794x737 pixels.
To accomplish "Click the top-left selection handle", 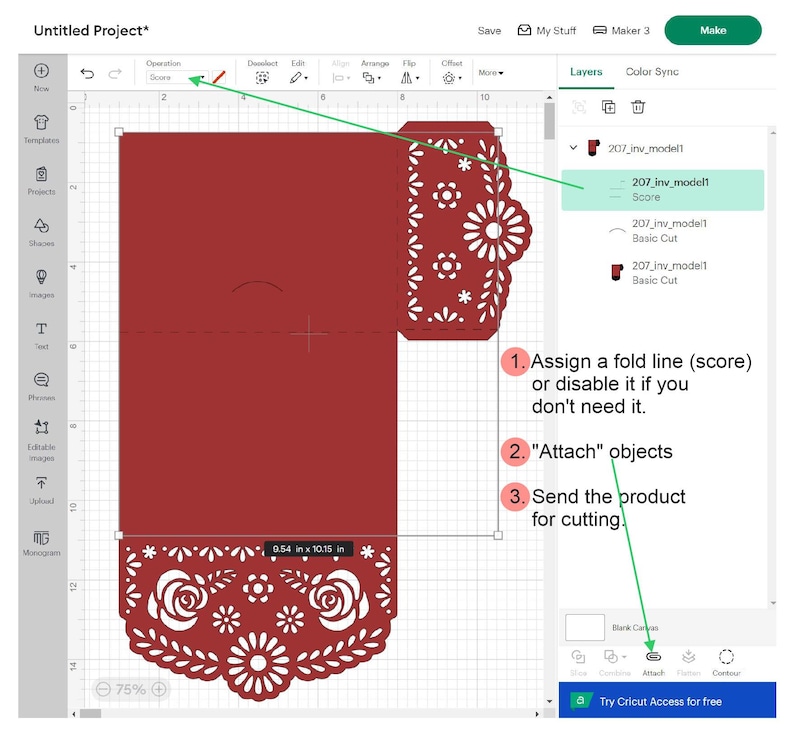I will (x=119, y=132).
